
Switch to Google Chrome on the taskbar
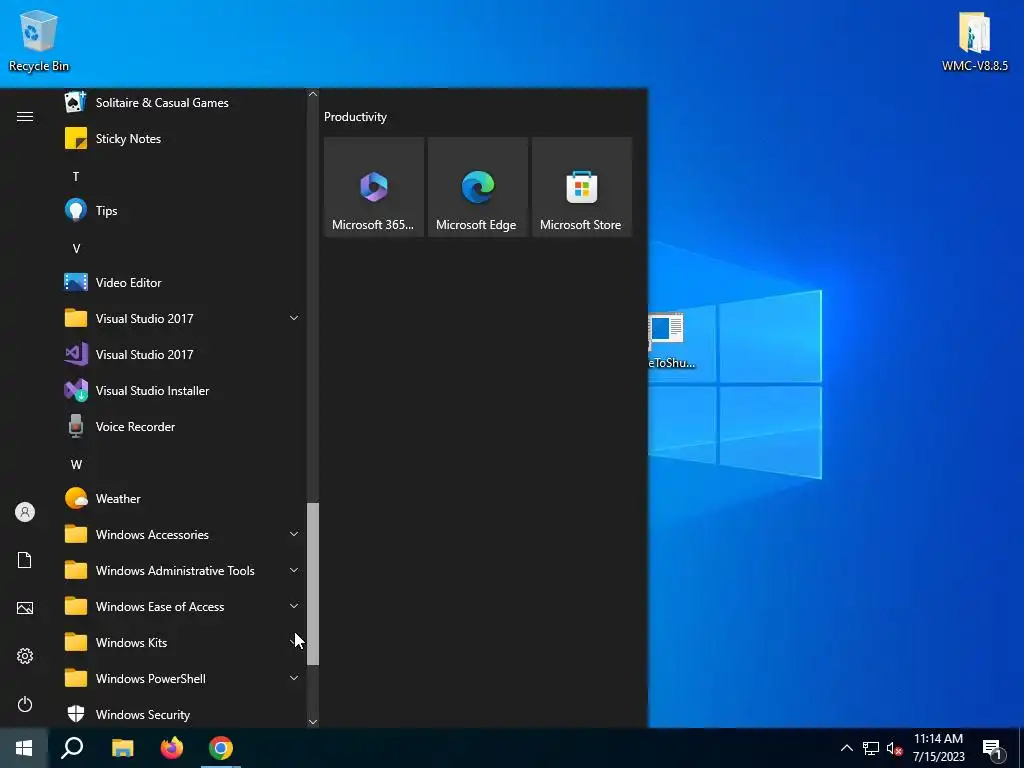[x=221, y=748]
